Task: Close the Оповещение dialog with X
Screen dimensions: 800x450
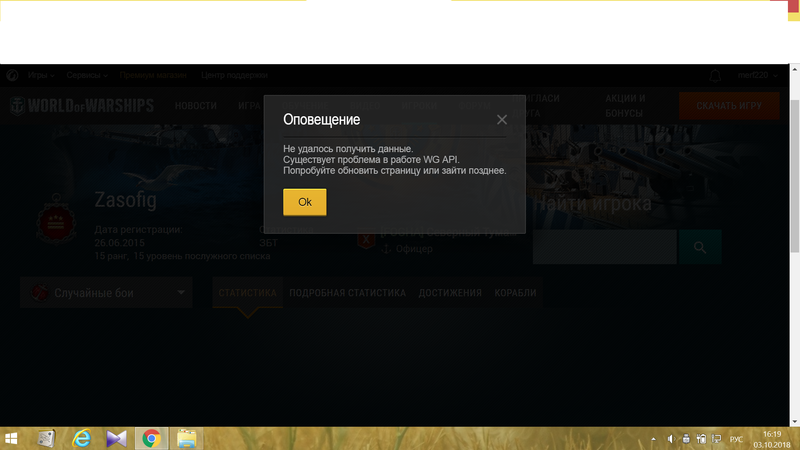Action: [x=502, y=119]
